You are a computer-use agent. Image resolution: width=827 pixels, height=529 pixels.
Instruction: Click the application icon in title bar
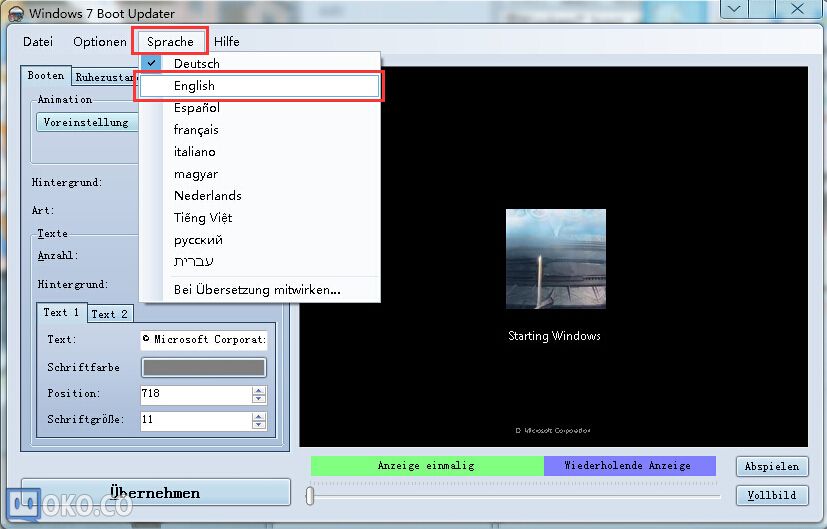coord(16,13)
